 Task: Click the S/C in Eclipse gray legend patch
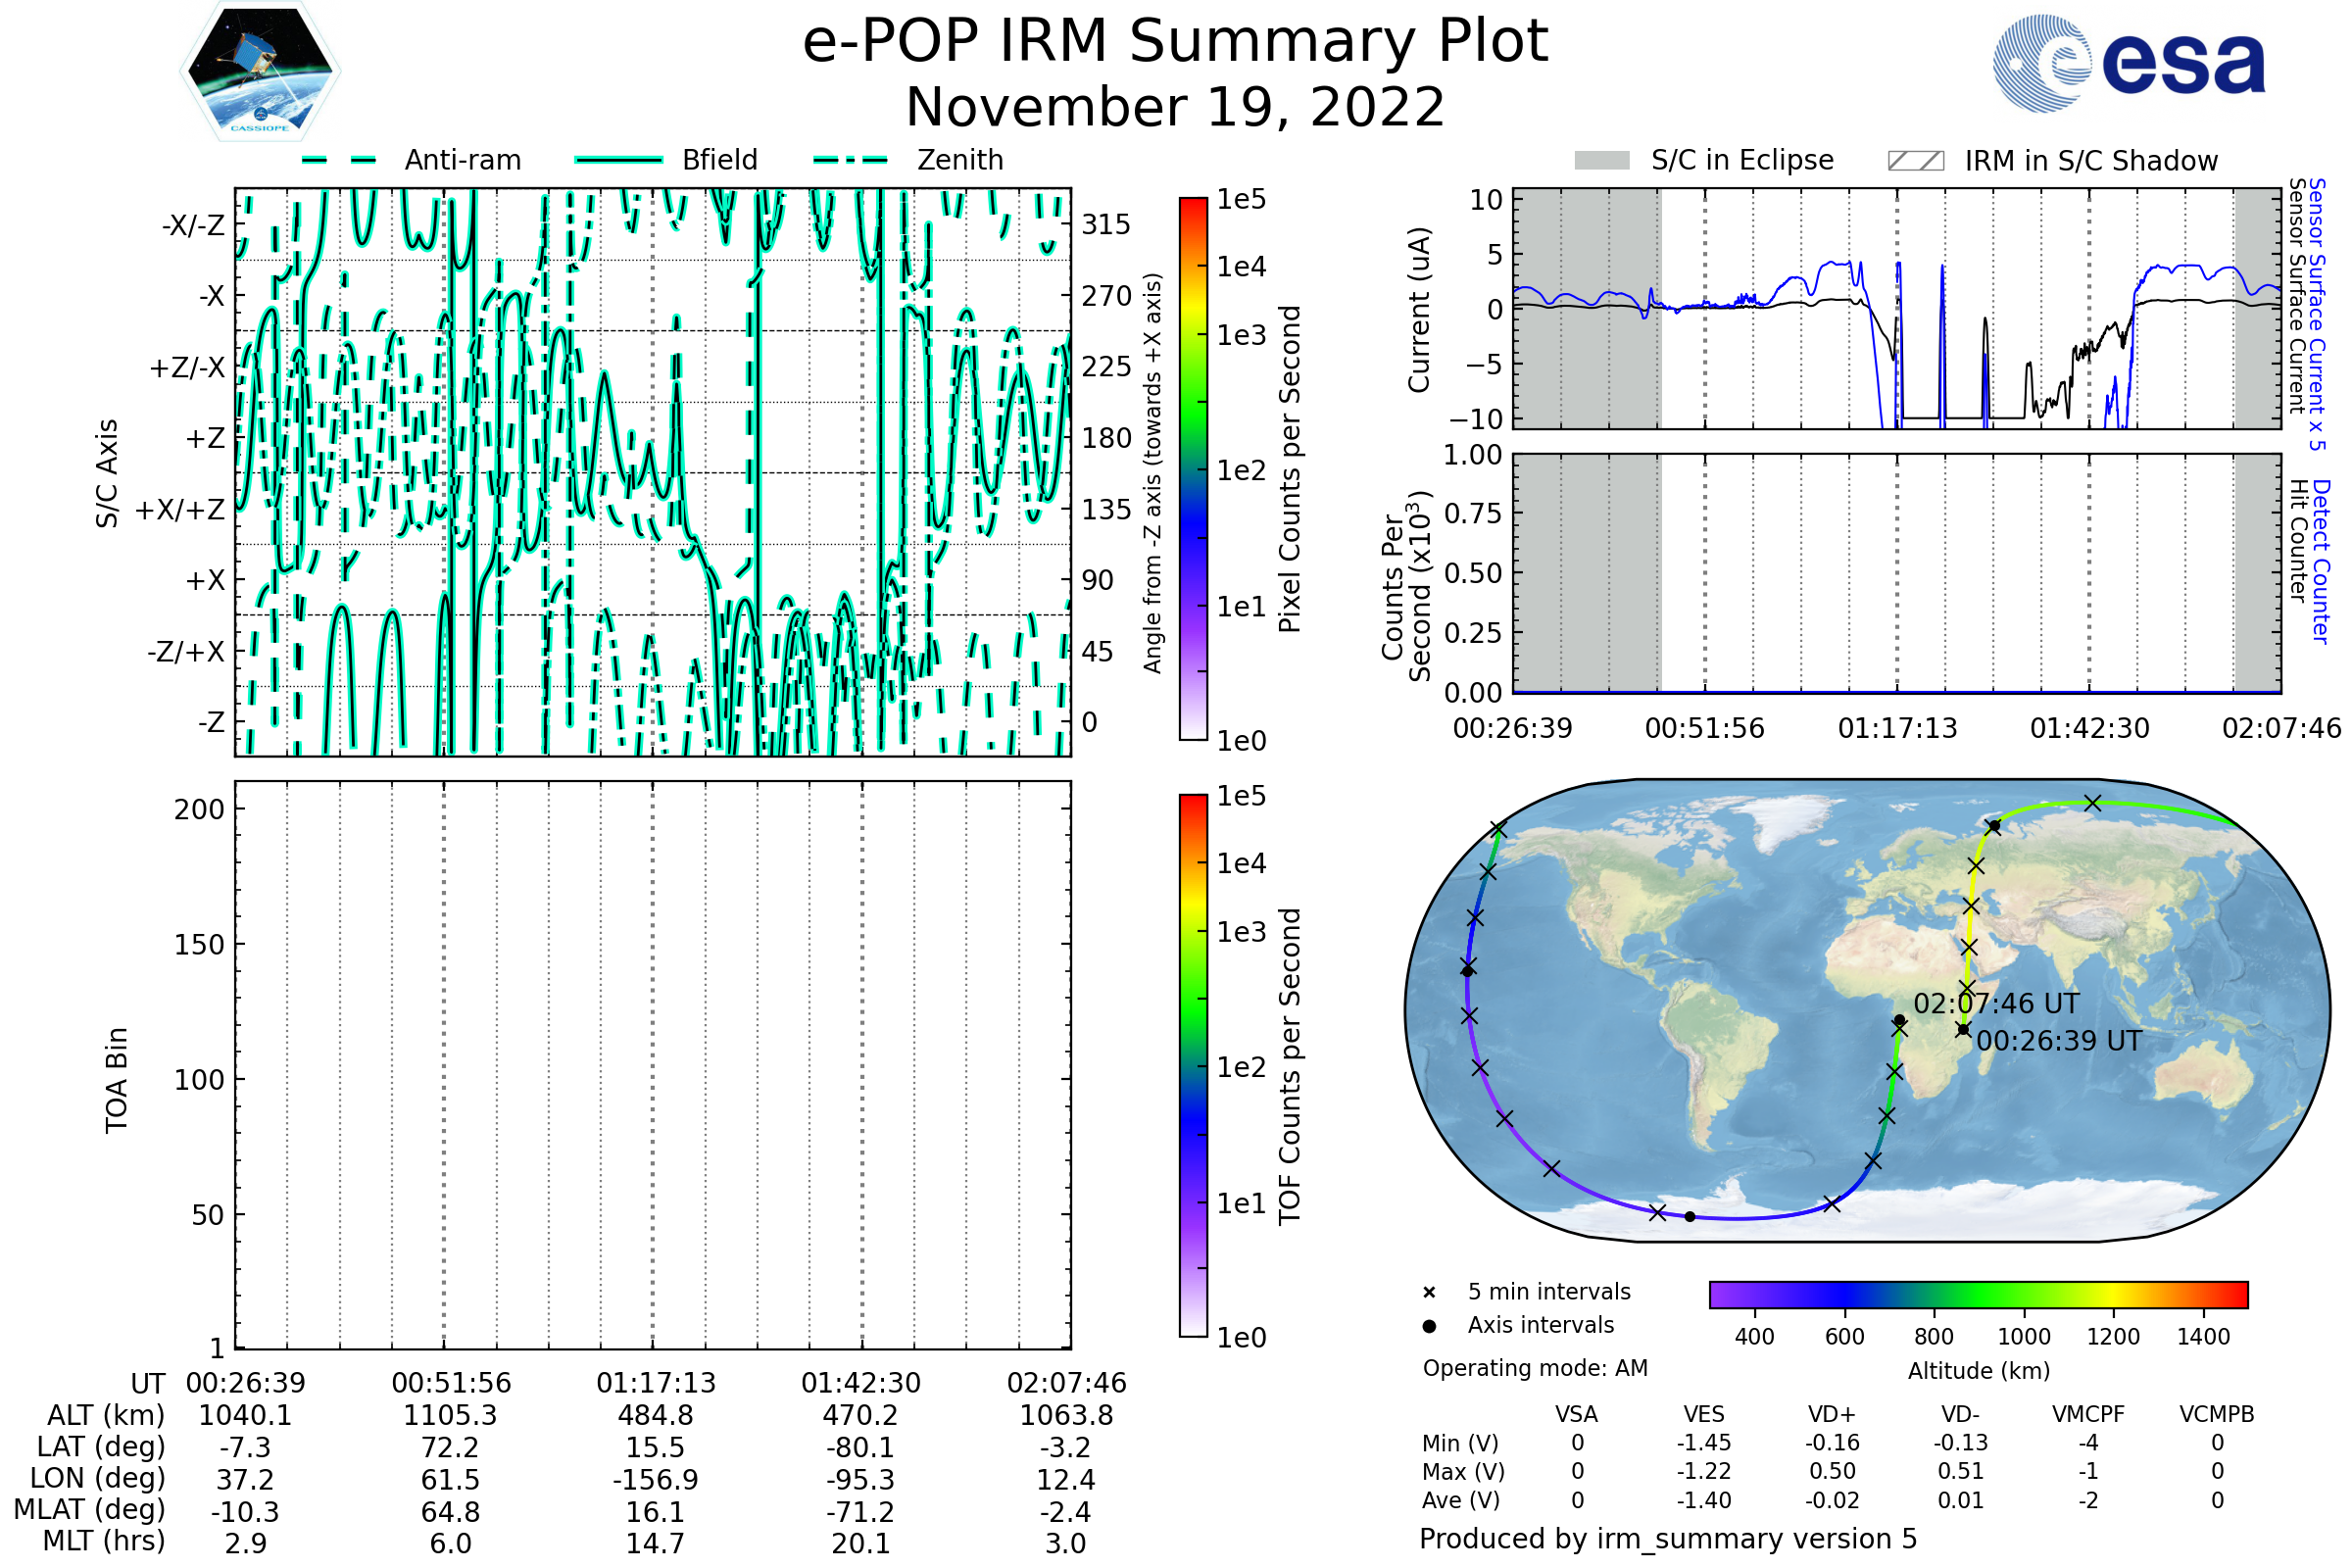[x=1602, y=161]
